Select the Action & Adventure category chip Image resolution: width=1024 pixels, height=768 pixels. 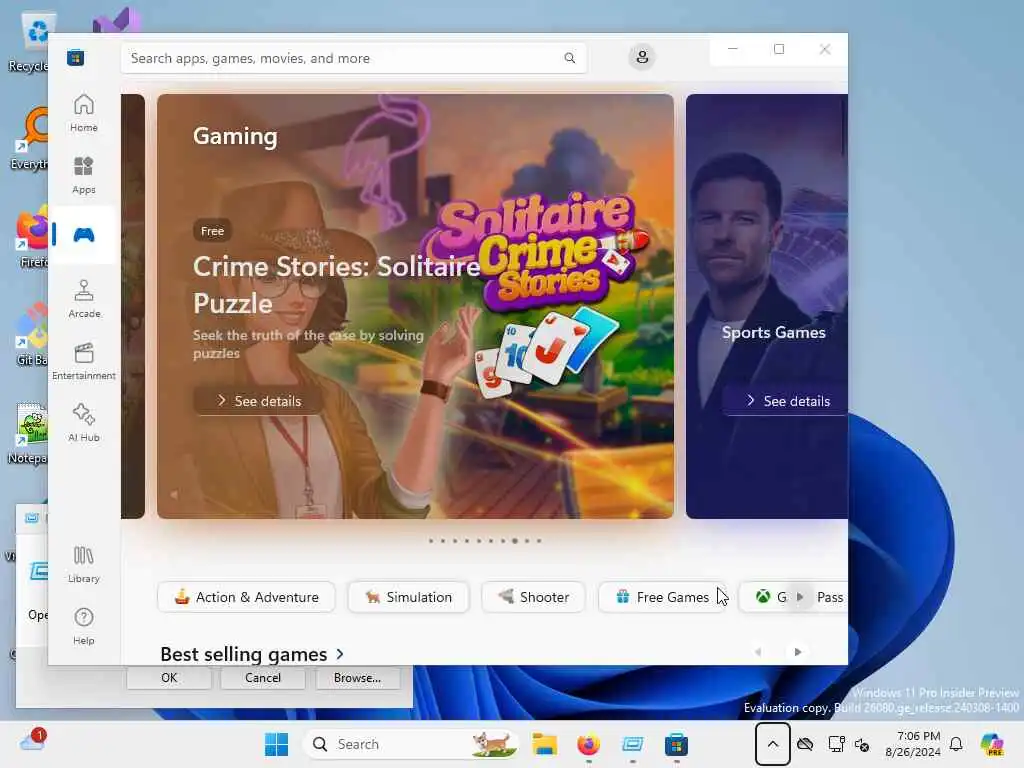point(246,597)
